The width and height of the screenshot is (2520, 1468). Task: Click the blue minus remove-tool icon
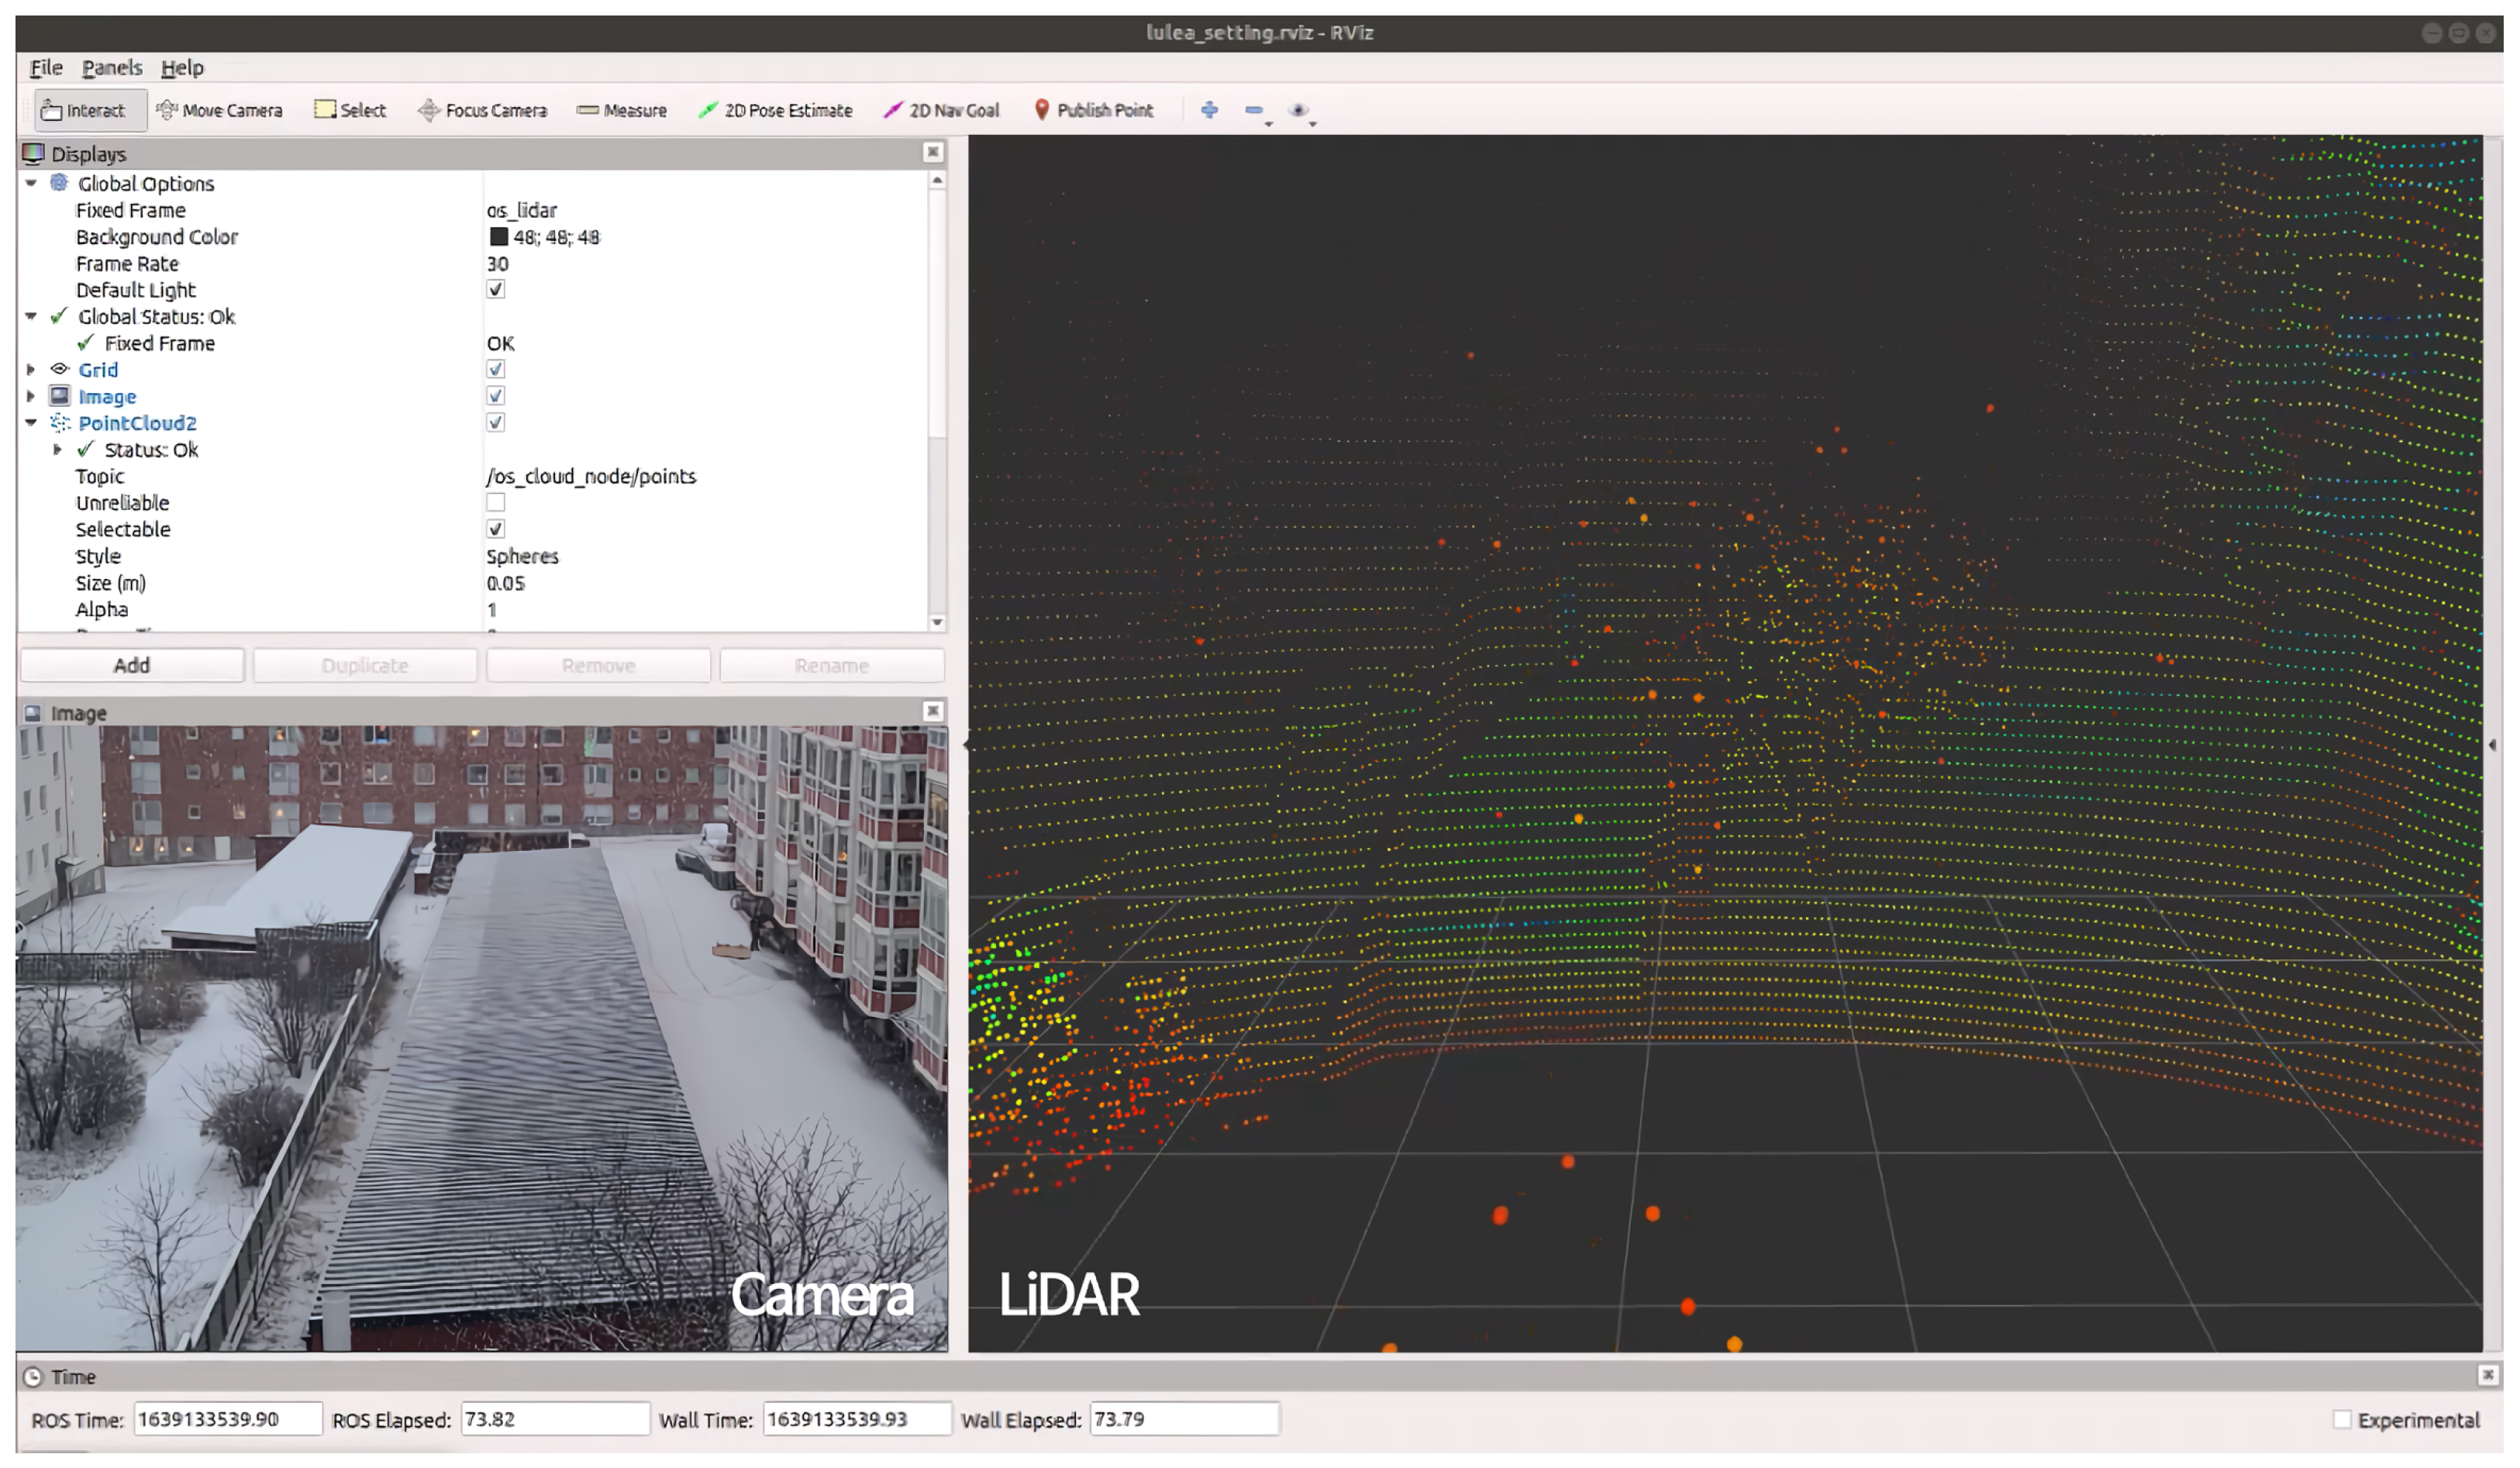tap(1255, 110)
